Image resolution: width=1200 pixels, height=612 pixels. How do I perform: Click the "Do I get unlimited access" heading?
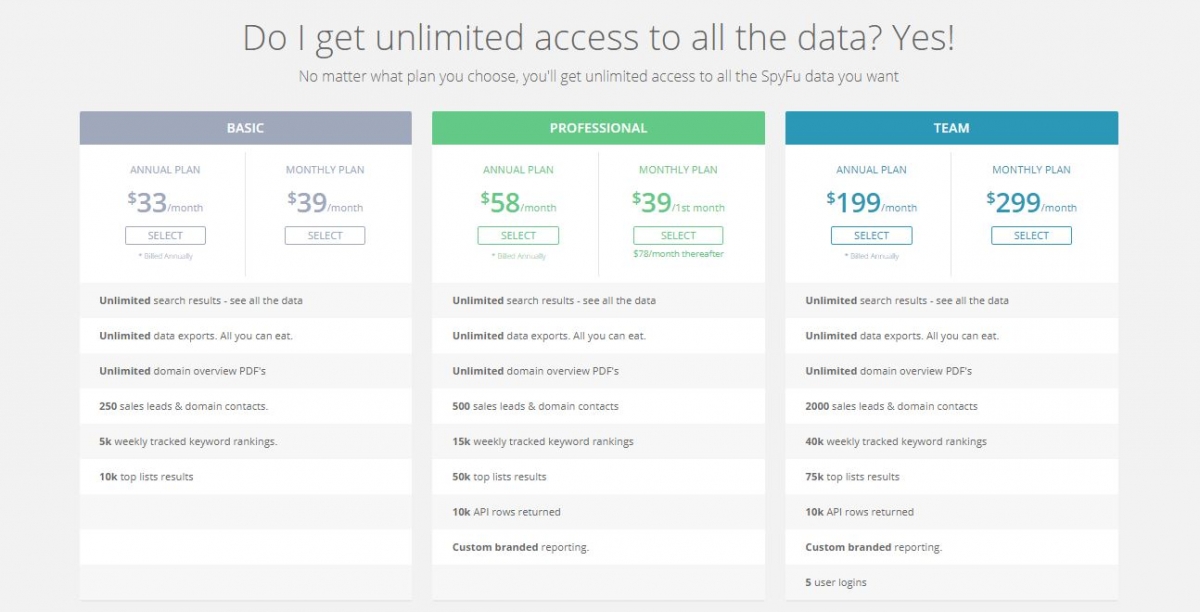(598, 38)
